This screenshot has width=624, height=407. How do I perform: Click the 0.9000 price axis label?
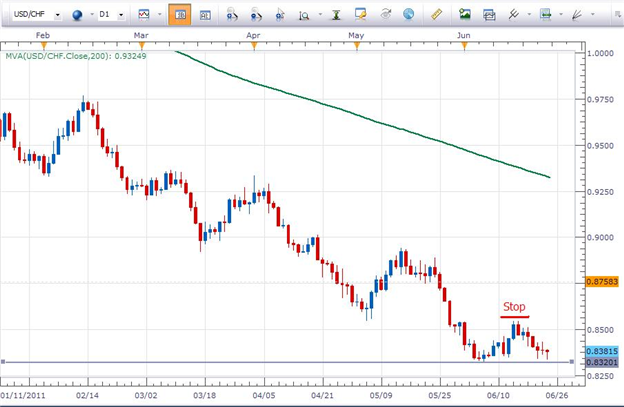click(x=601, y=238)
